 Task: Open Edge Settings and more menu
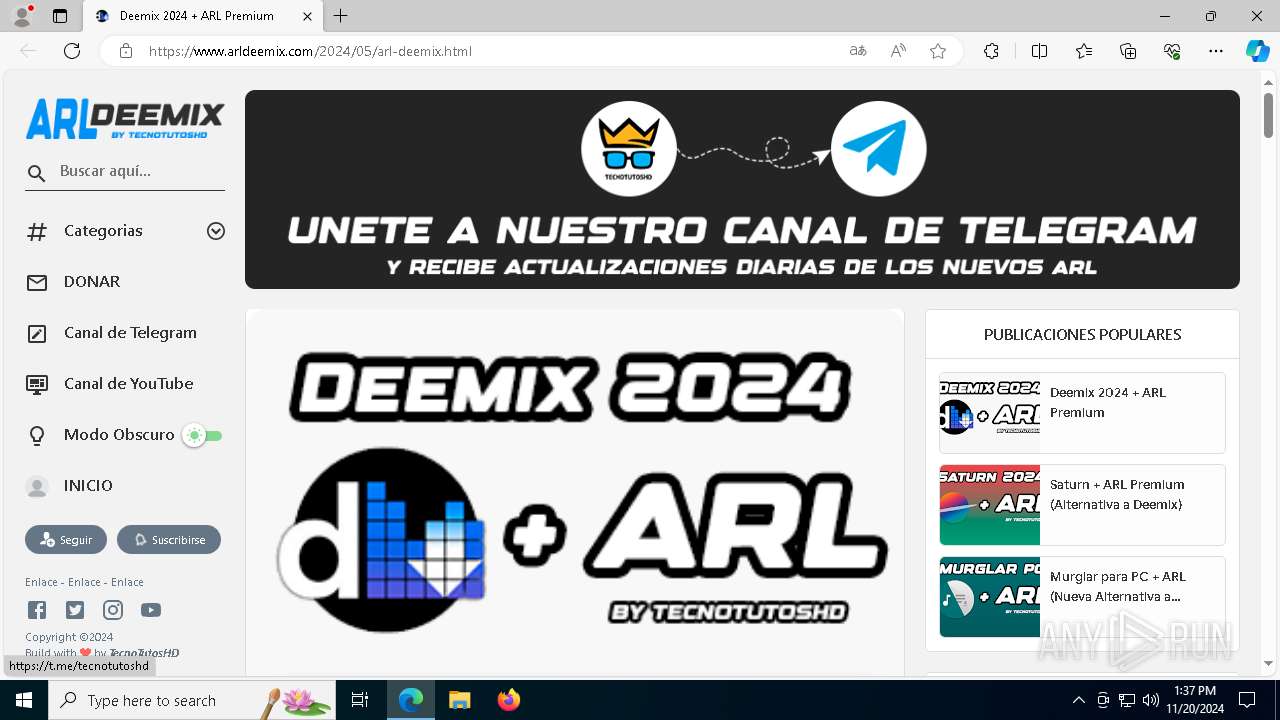coord(1216,51)
